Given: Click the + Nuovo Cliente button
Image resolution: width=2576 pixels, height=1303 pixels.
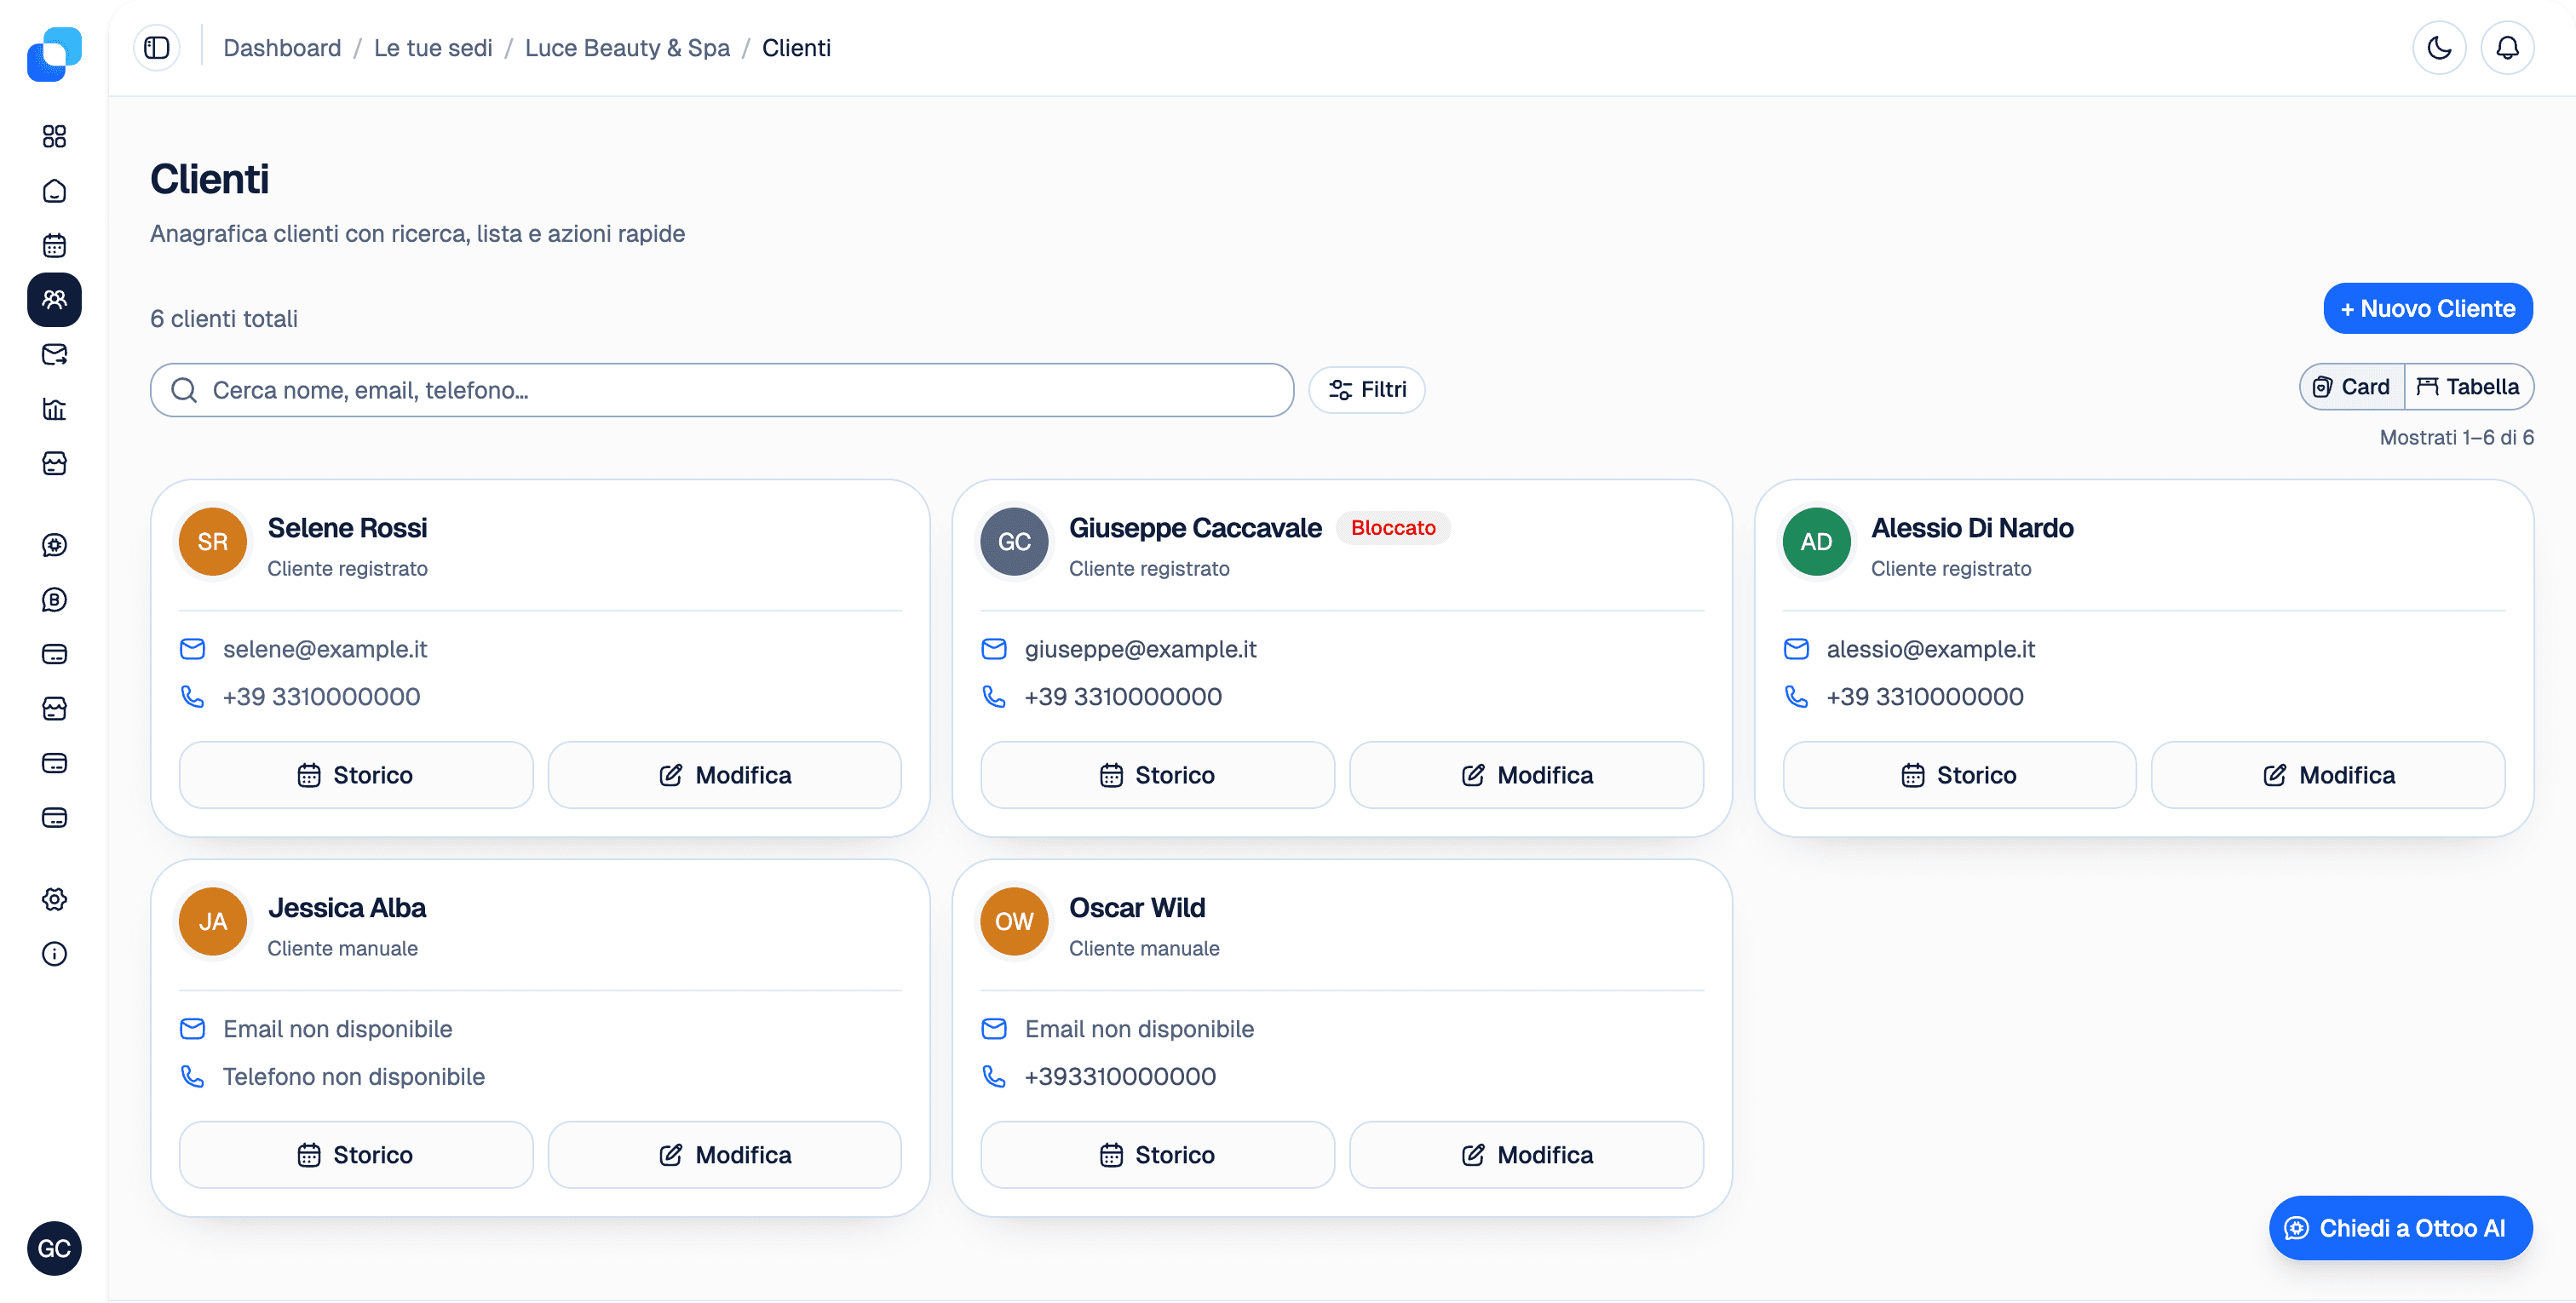Looking at the screenshot, I should pyautogui.click(x=2428, y=309).
